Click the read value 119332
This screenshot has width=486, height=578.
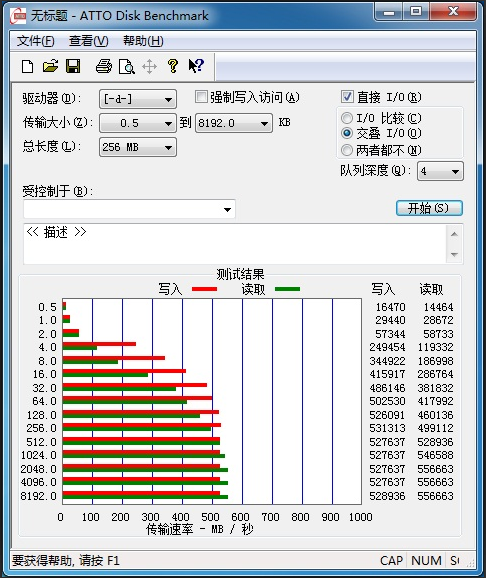[x=435, y=347]
